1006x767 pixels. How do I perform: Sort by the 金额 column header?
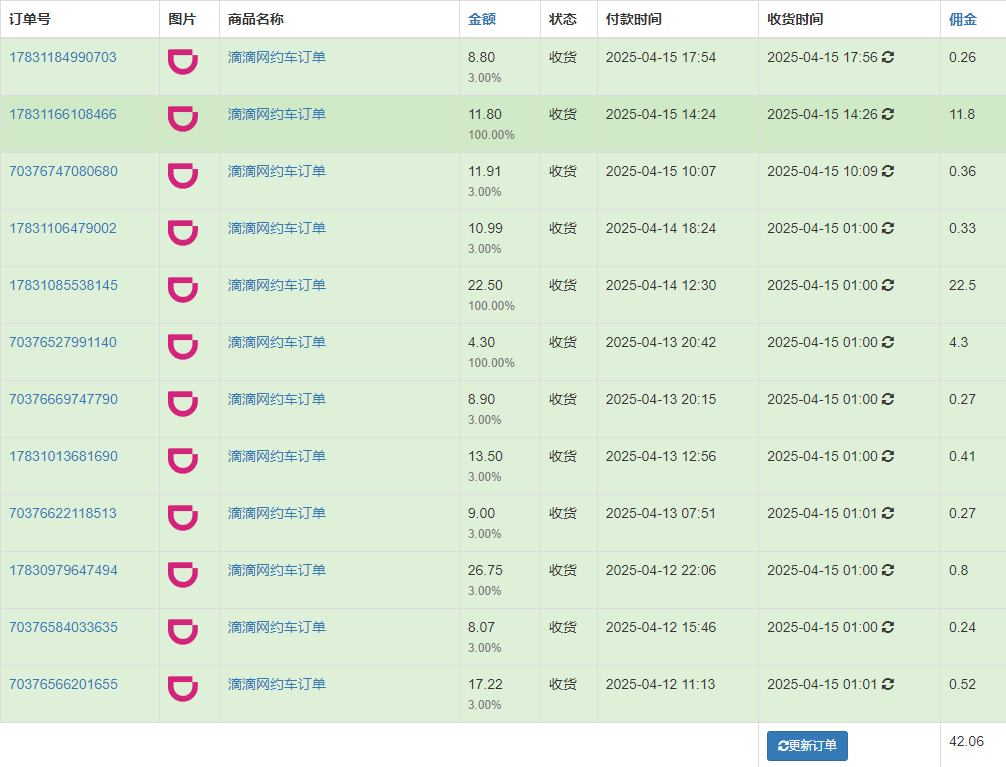tap(482, 19)
